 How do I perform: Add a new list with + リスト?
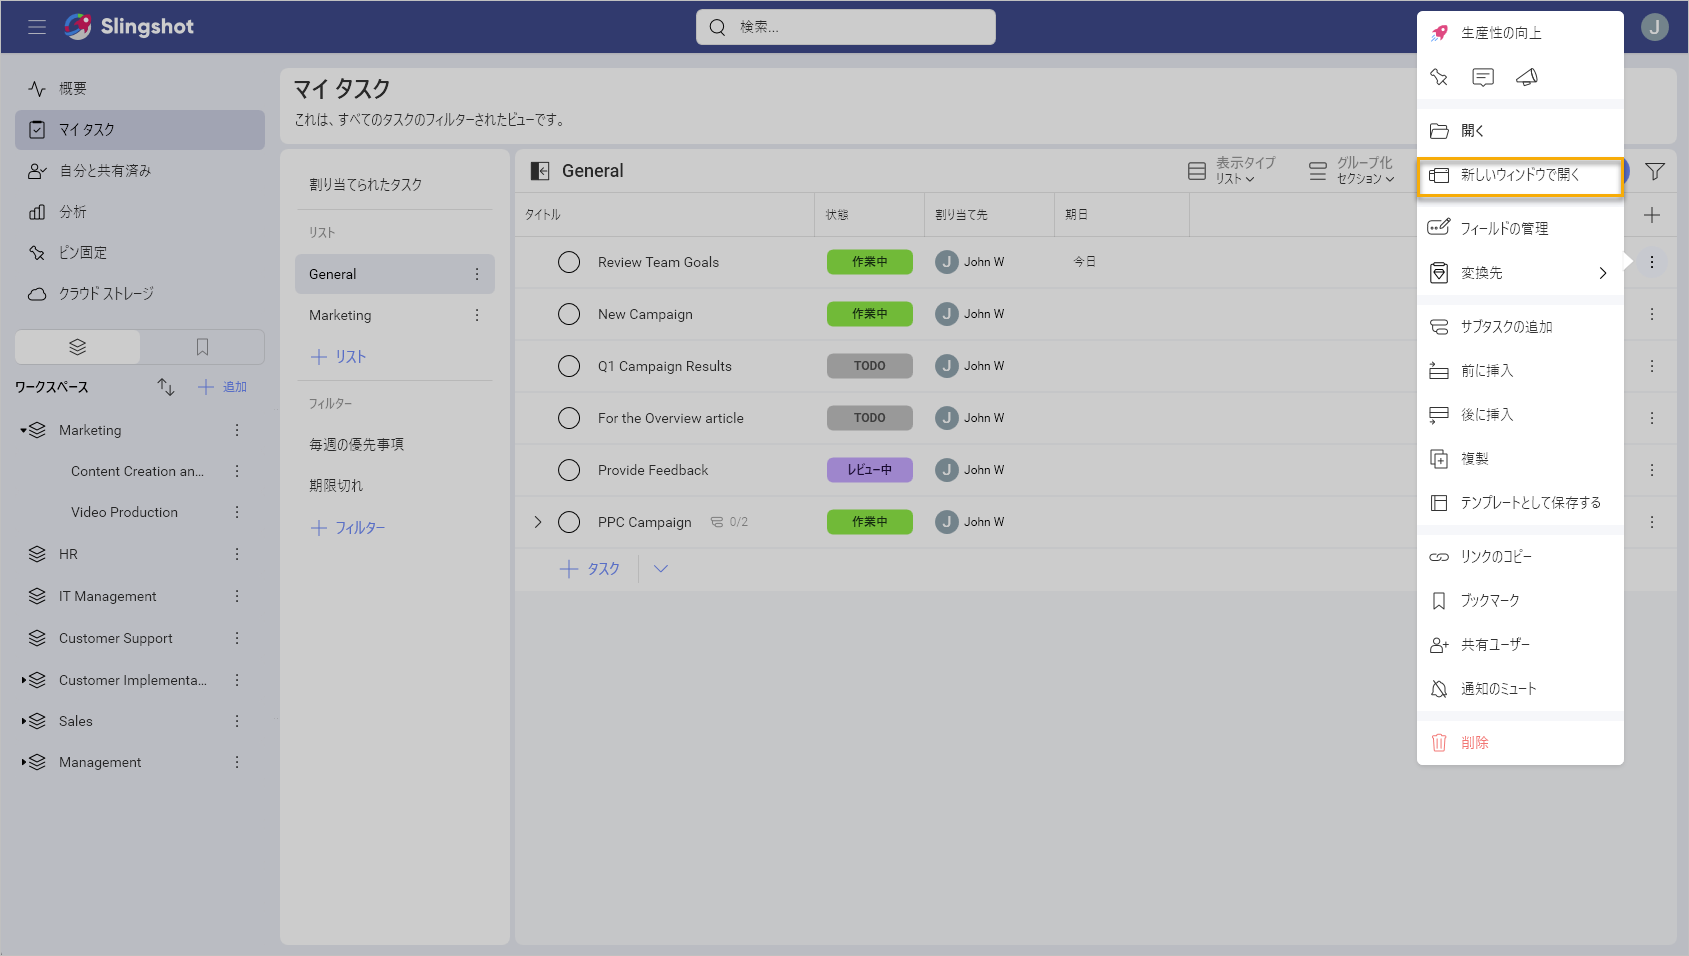(x=338, y=357)
